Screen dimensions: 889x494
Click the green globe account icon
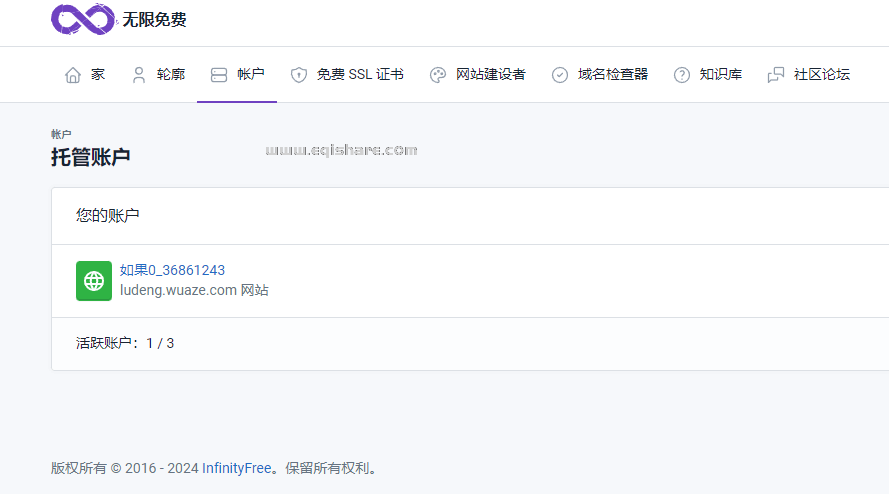[94, 281]
